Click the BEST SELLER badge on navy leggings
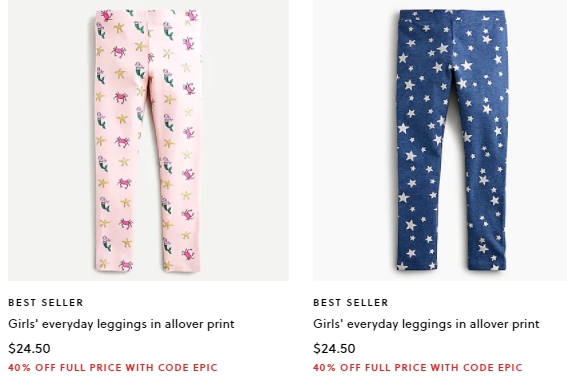This screenshot has height=381, width=567. pyautogui.click(x=351, y=303)
